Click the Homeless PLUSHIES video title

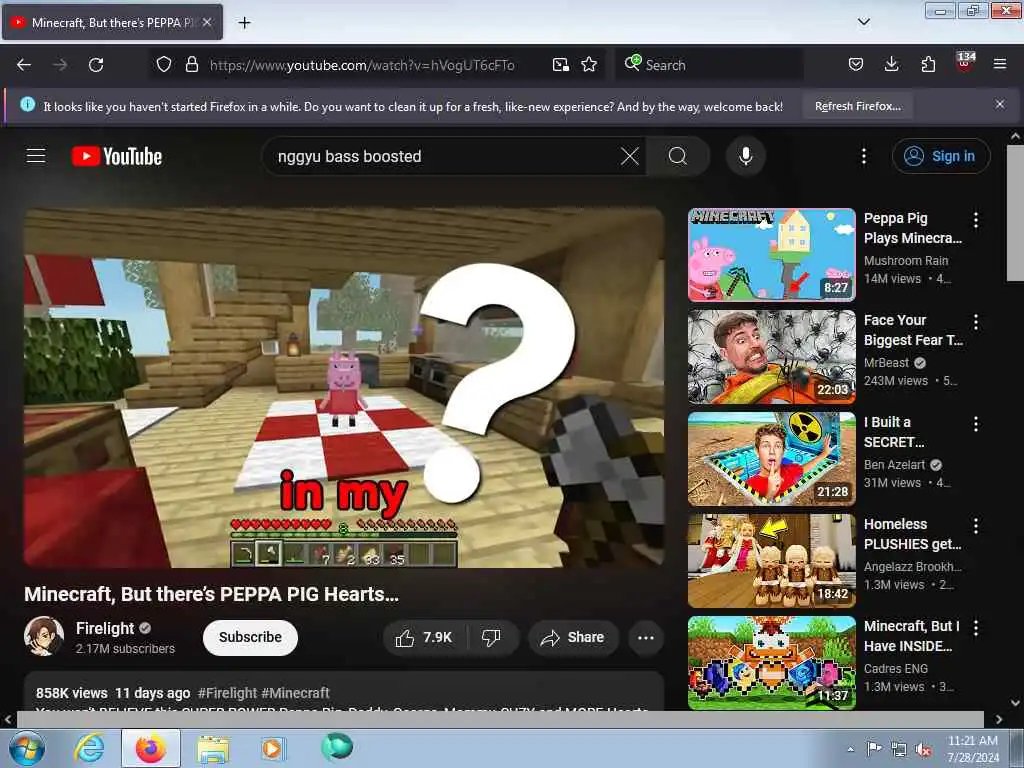point(912,534)
